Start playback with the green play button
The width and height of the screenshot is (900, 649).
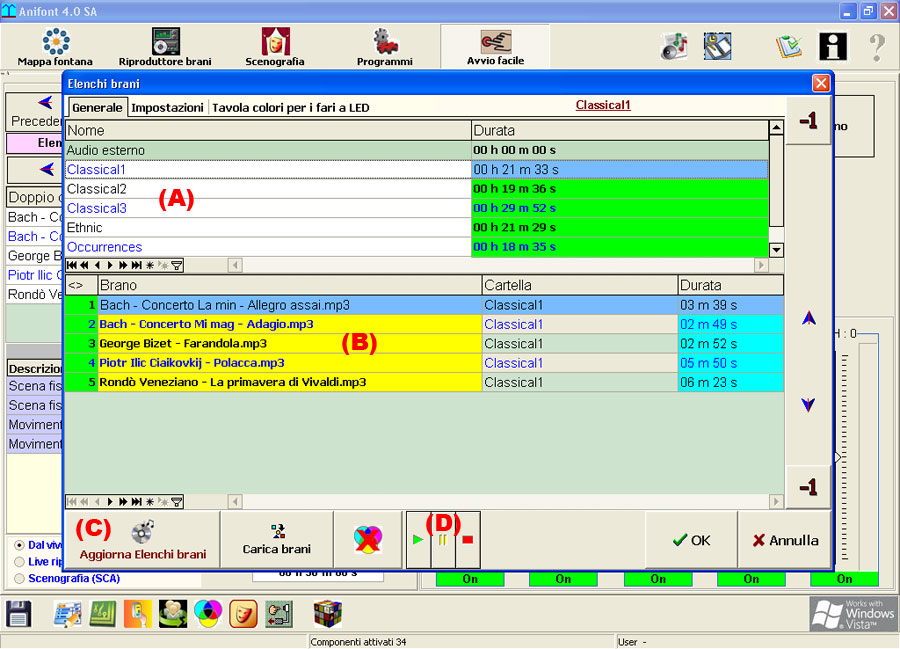(x=418, y=540)
